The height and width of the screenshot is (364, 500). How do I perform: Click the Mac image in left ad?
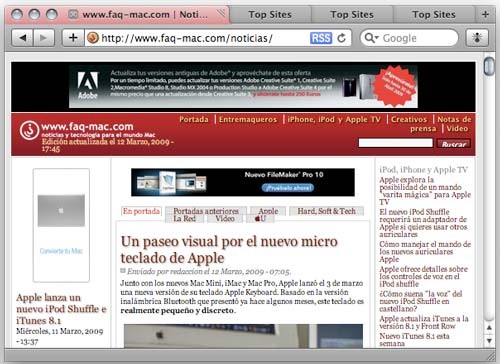click(61, 211)
